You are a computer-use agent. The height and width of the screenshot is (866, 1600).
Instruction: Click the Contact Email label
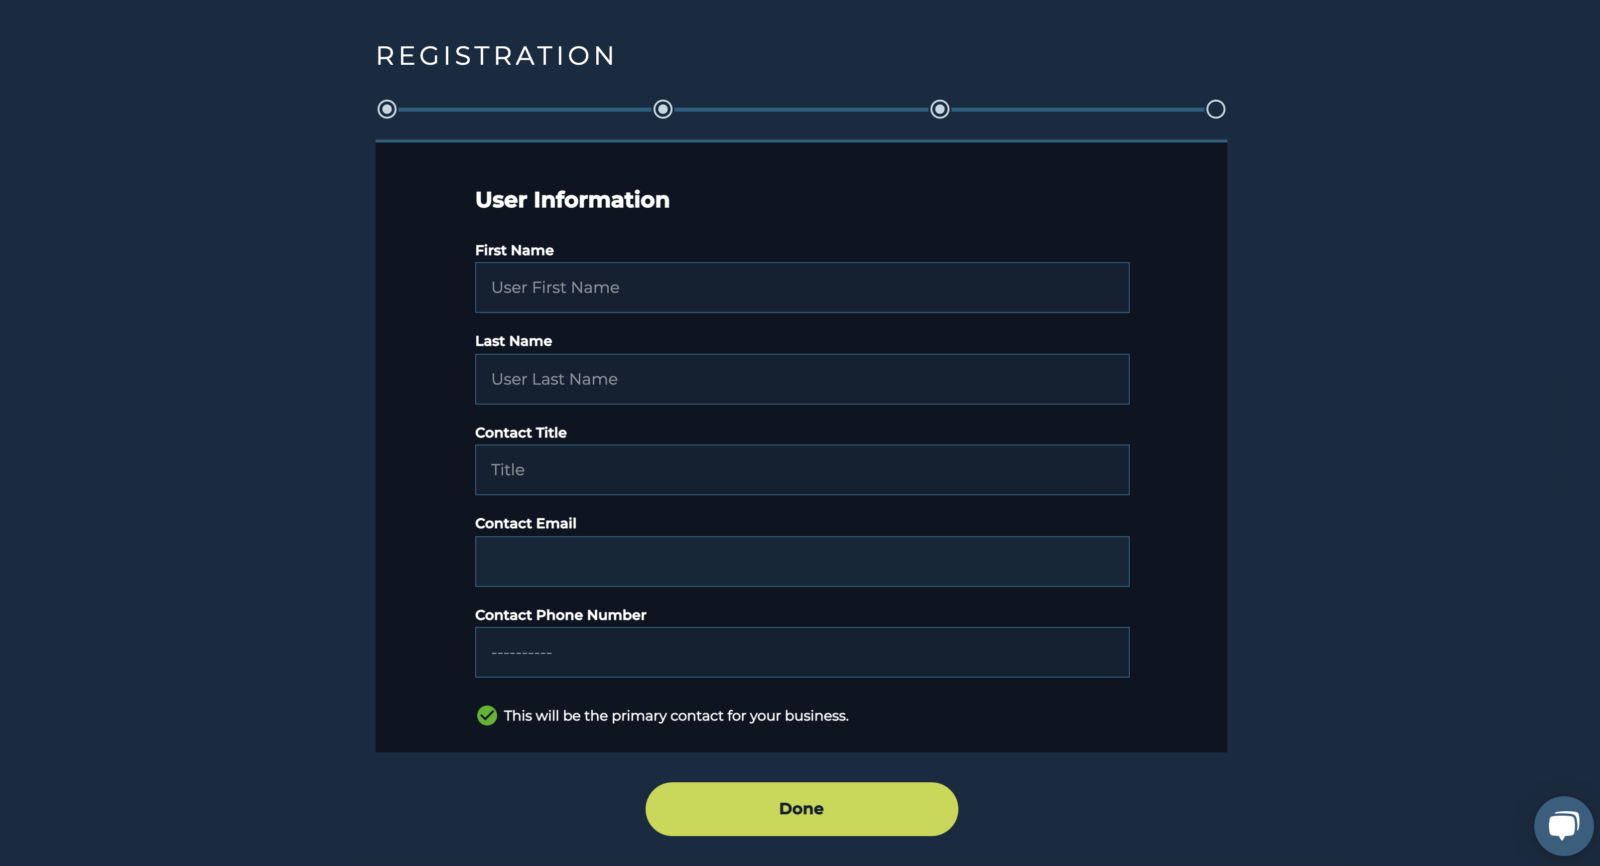(x=526, y=524)
